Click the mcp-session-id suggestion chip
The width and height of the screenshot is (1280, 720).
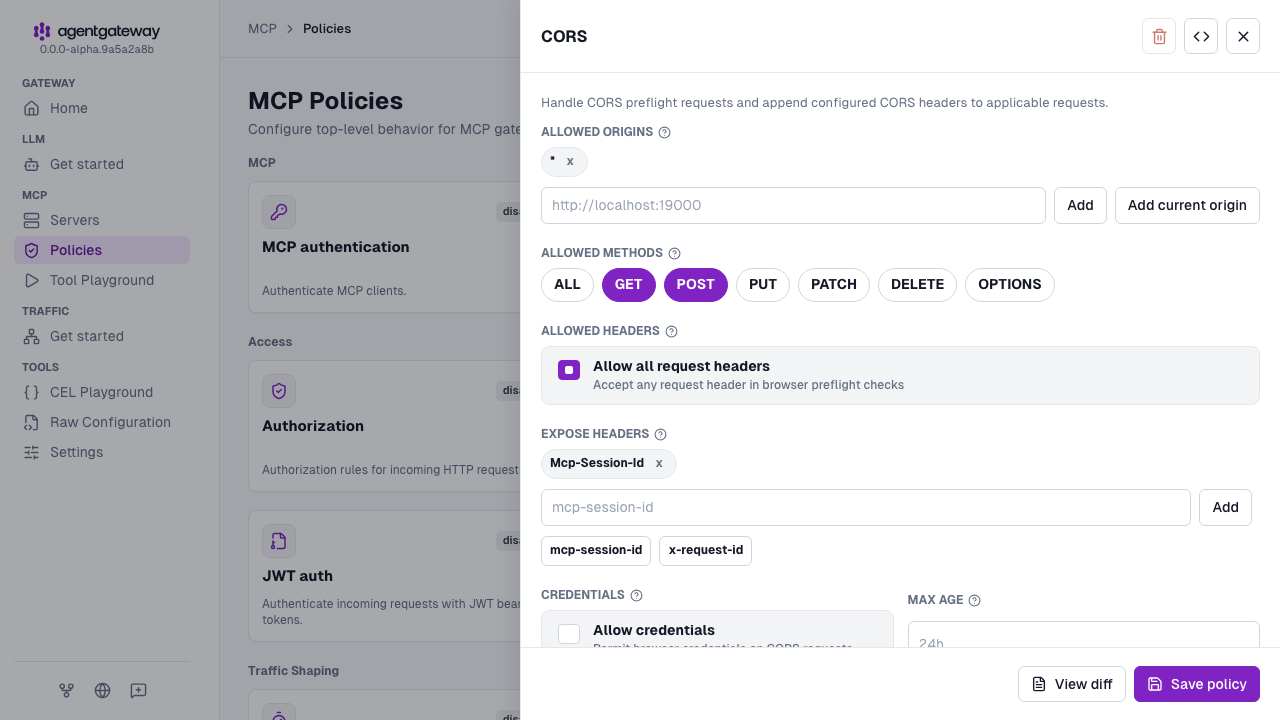(596, 550)
